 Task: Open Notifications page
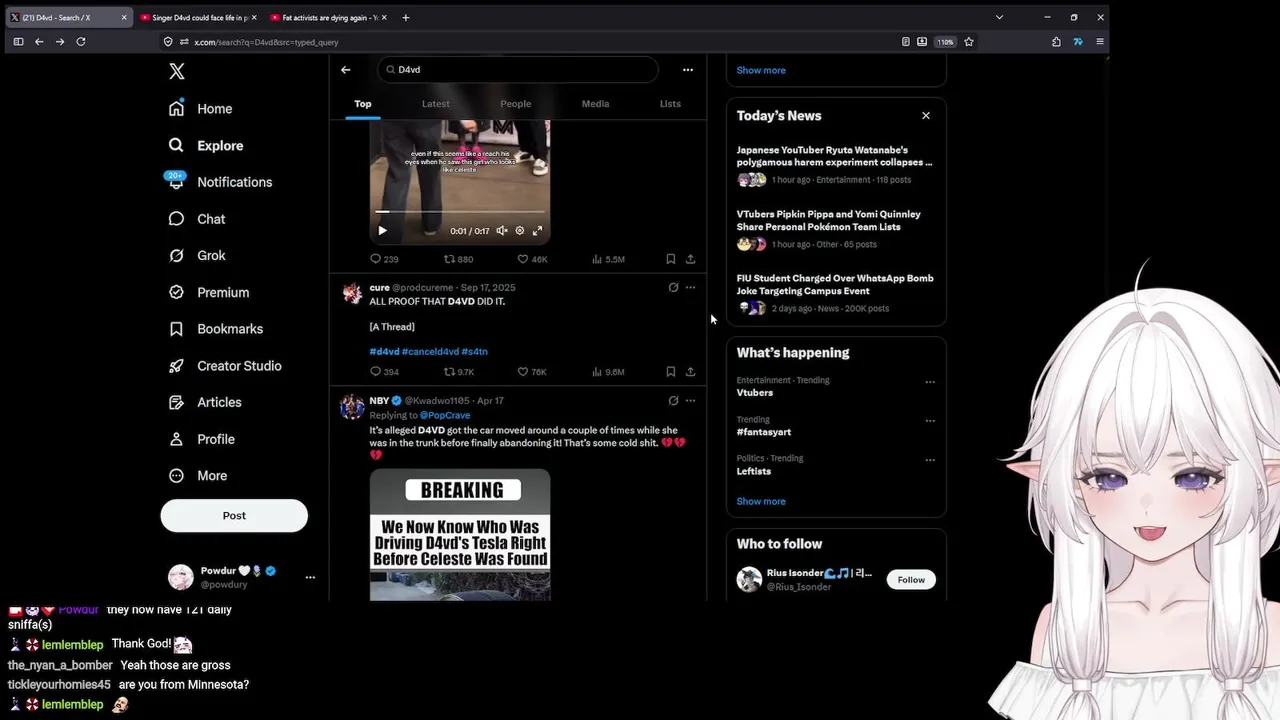click(220, 182)
